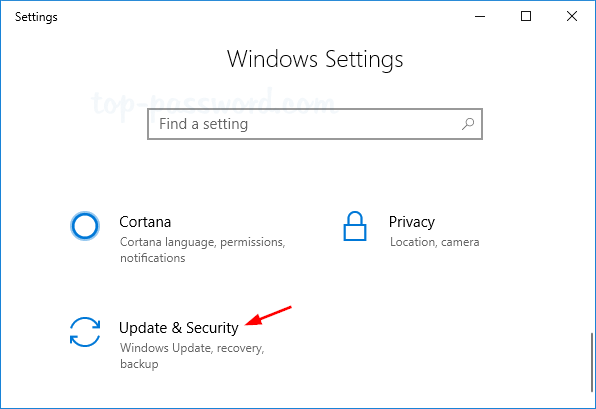Click the Privacy padlock icon

click(355, 226)
